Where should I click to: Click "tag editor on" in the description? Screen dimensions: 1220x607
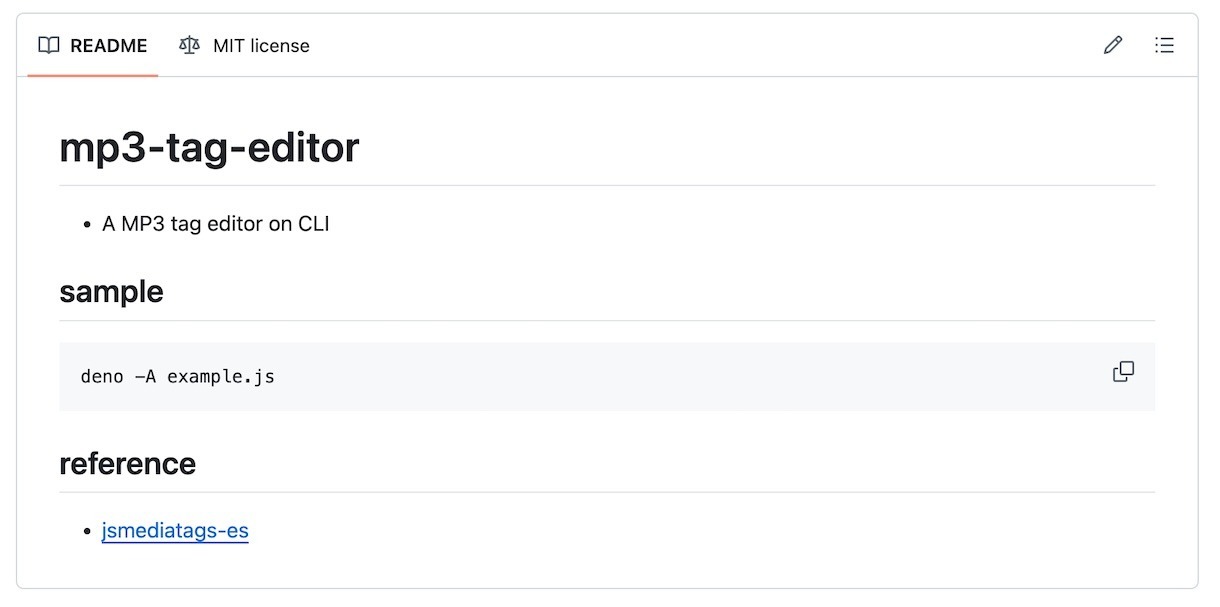(232, 224)
